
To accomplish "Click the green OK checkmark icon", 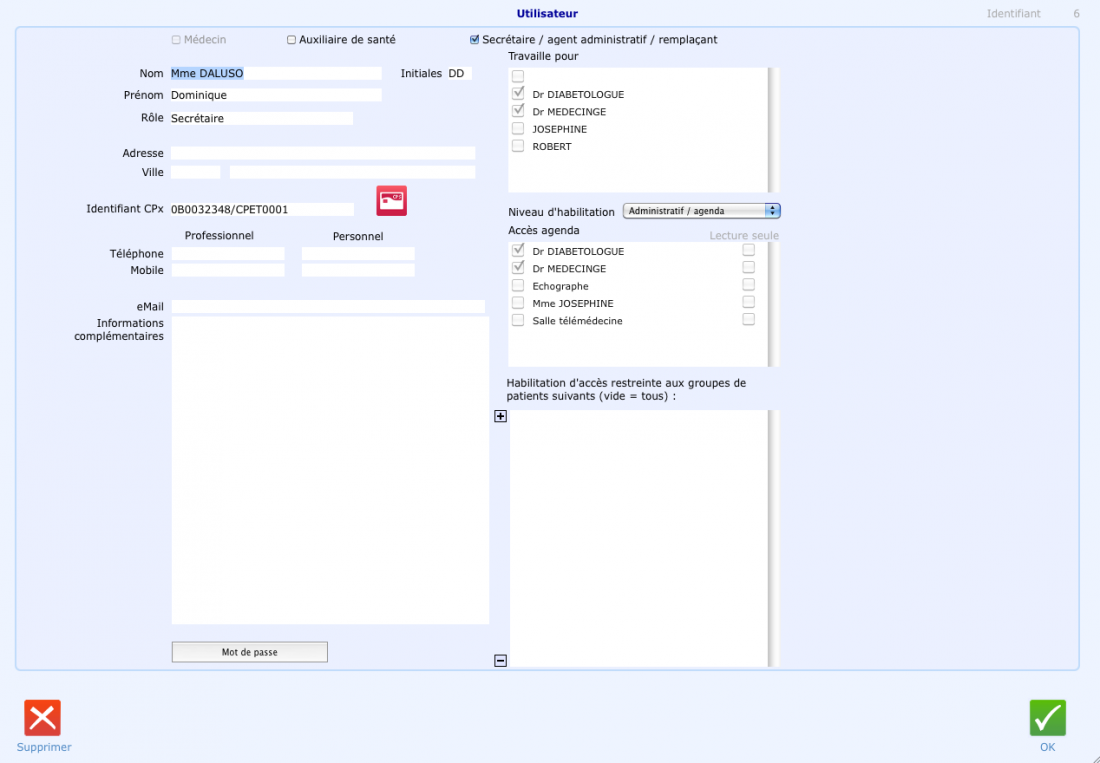I will tap(1047, 717).
